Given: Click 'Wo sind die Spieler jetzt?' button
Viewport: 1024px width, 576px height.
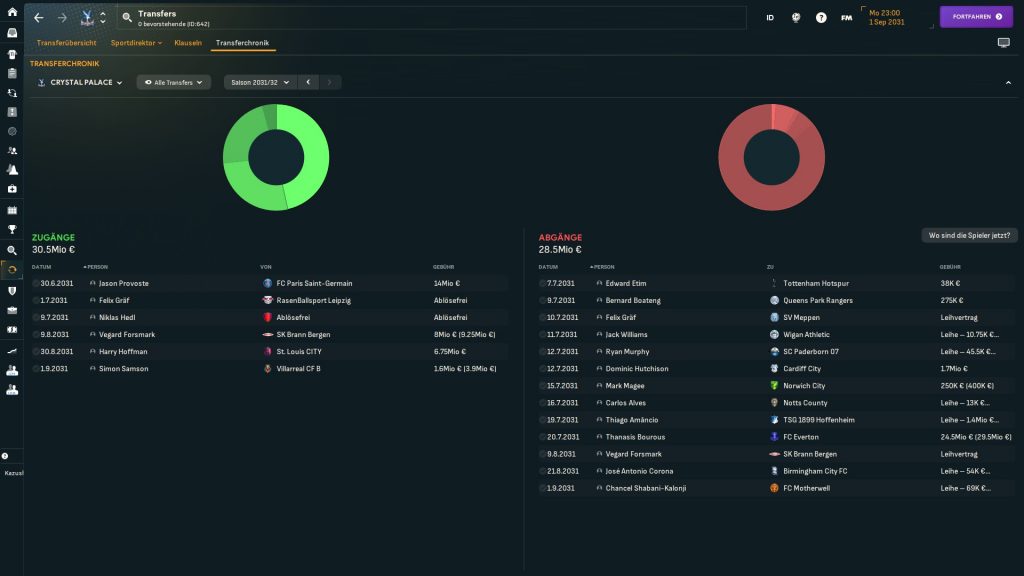Looking at the screenshot, I should [x=969, y=235].
